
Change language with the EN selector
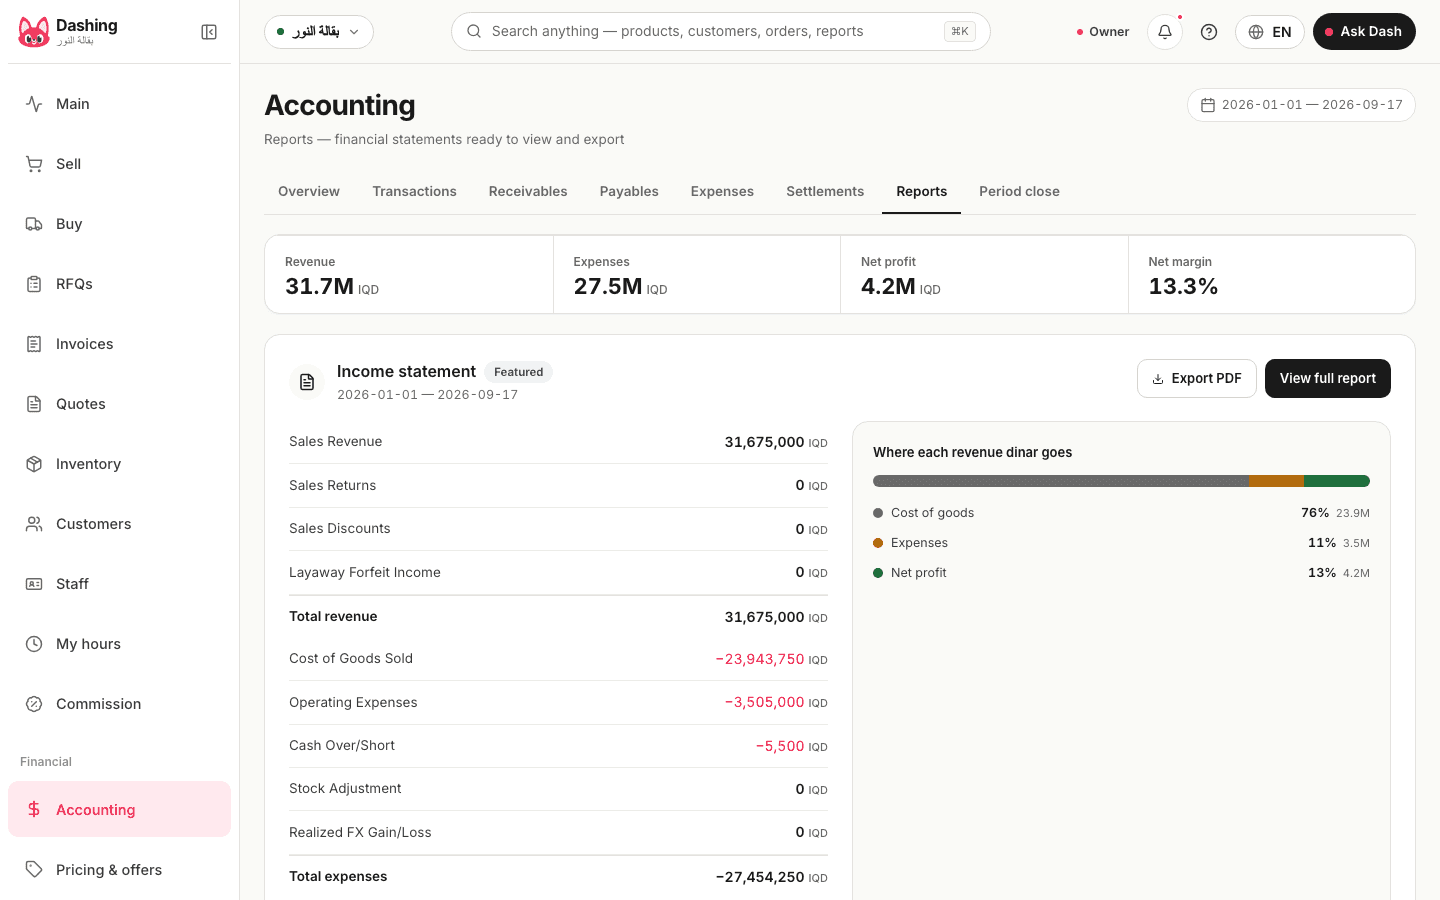coord(1270,32)
